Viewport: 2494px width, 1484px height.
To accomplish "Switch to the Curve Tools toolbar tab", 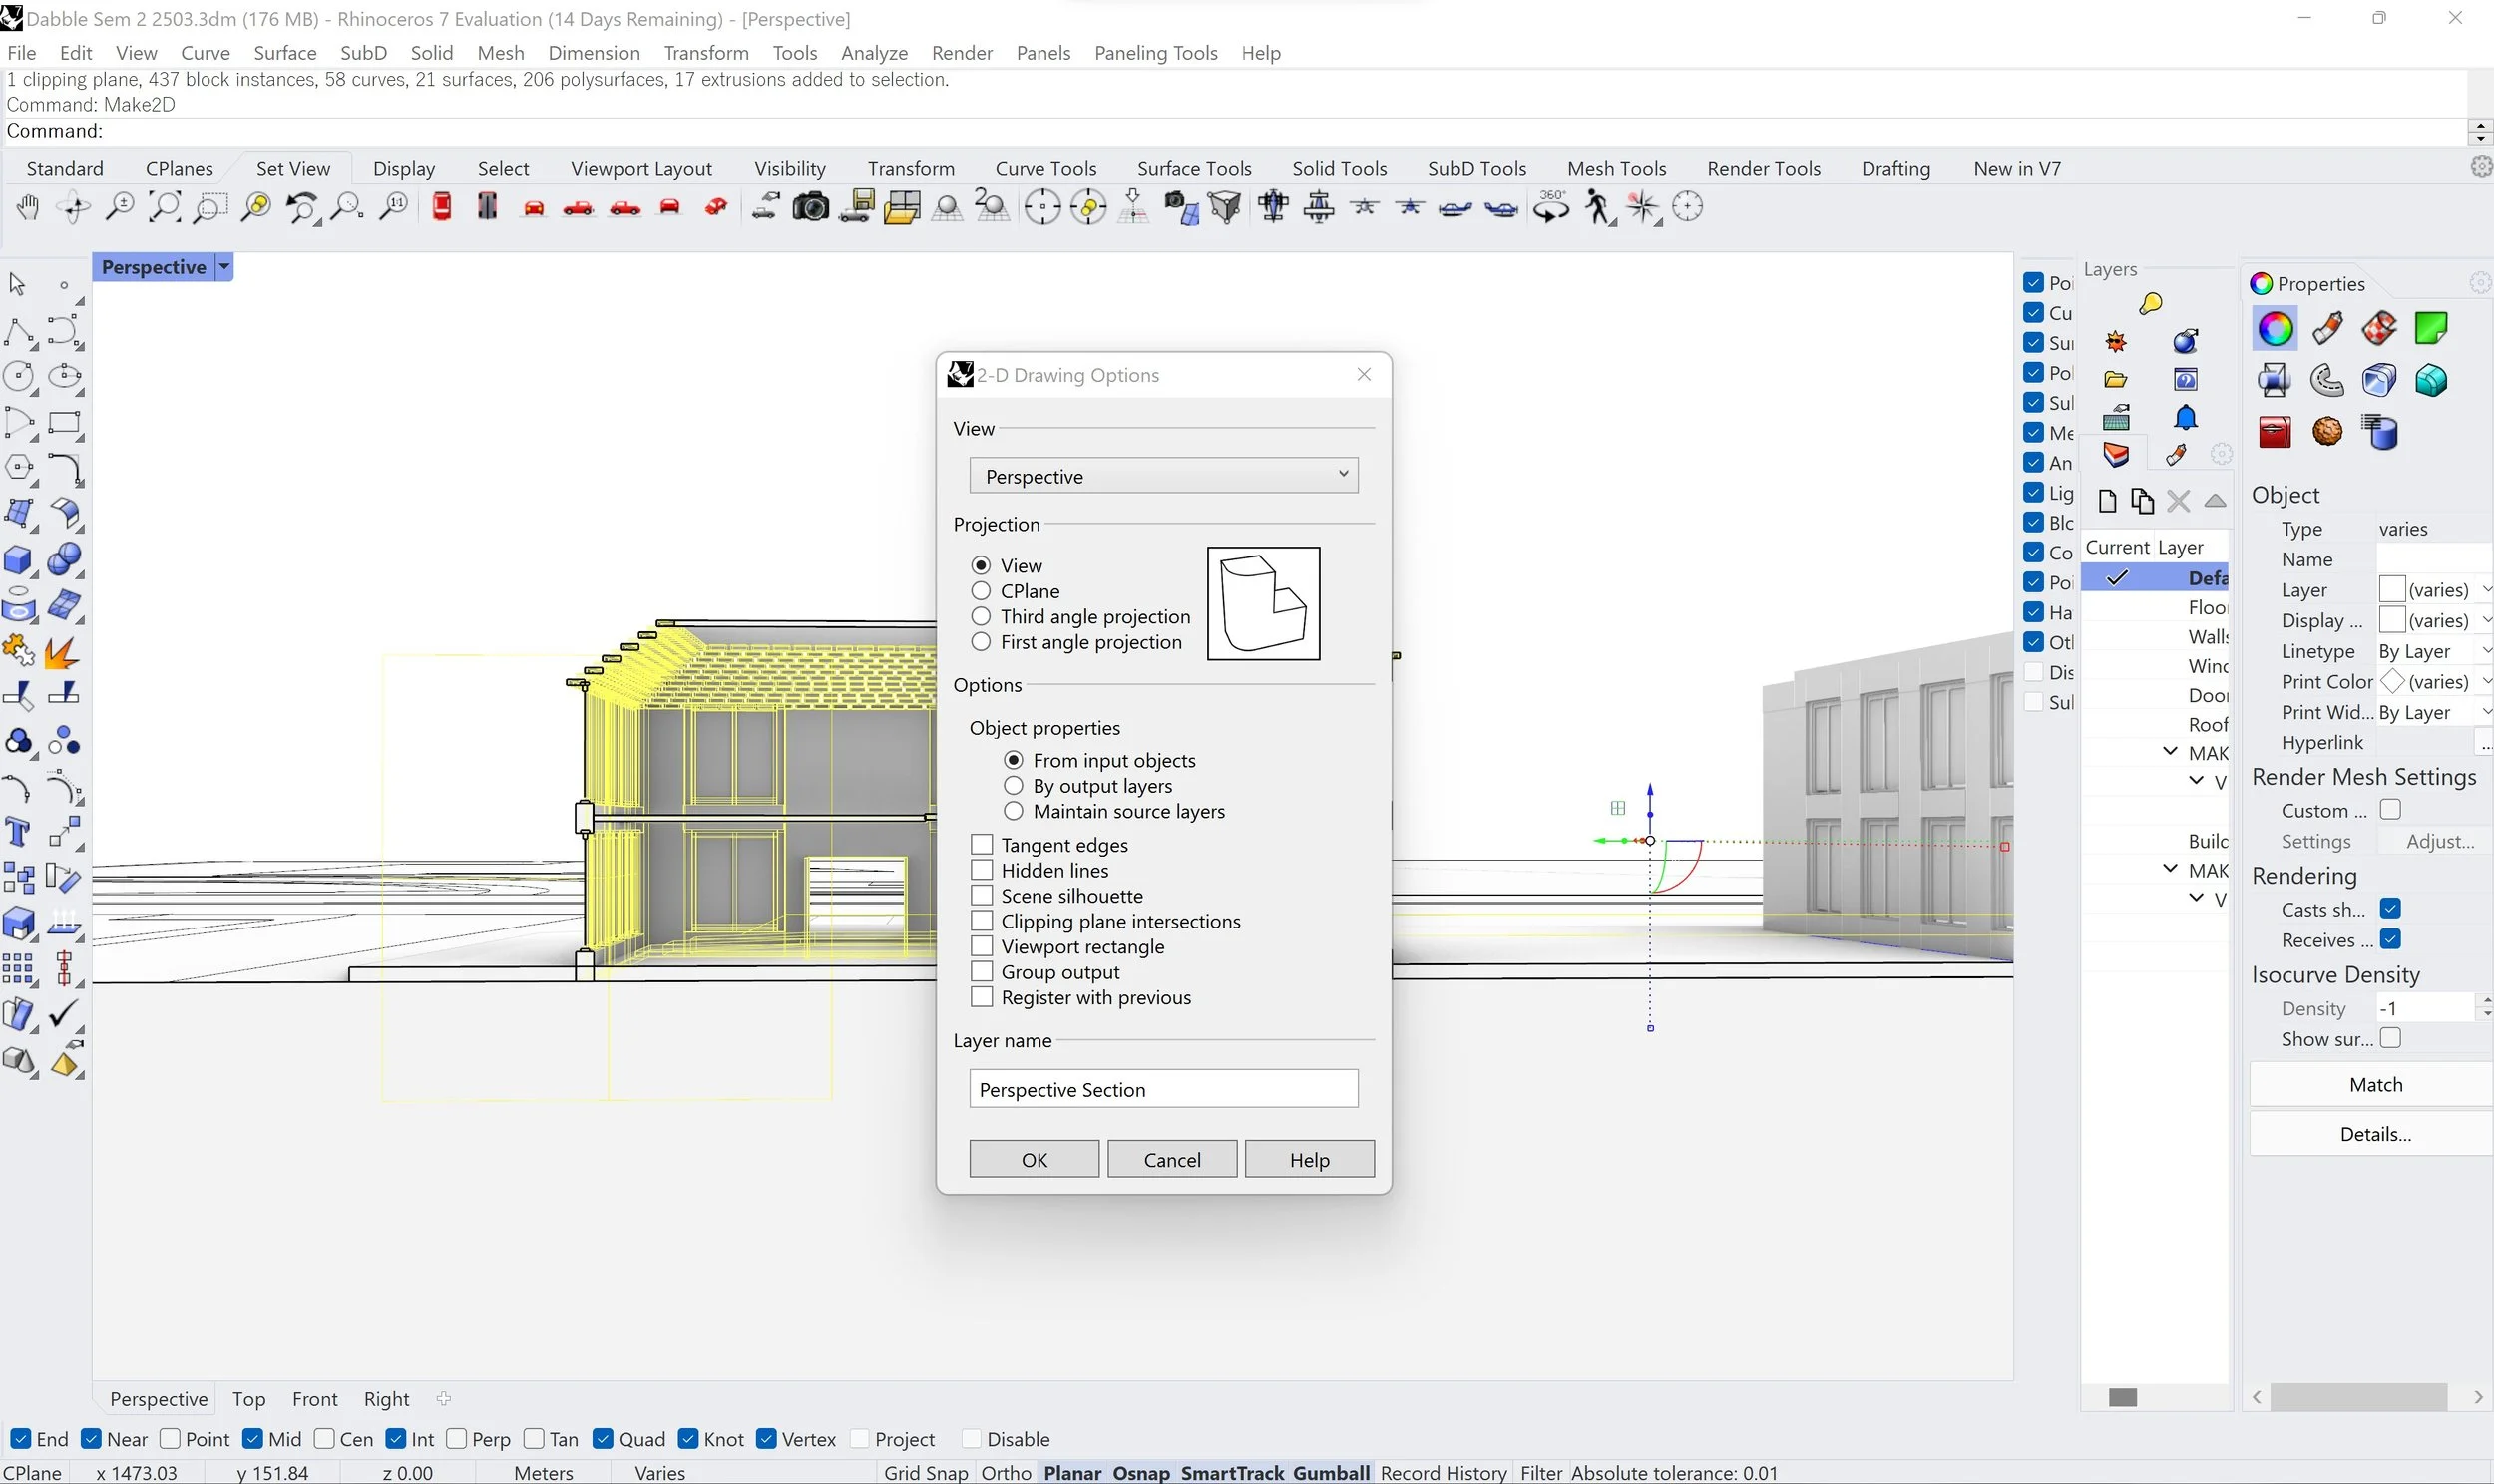I will [1045, 168].
